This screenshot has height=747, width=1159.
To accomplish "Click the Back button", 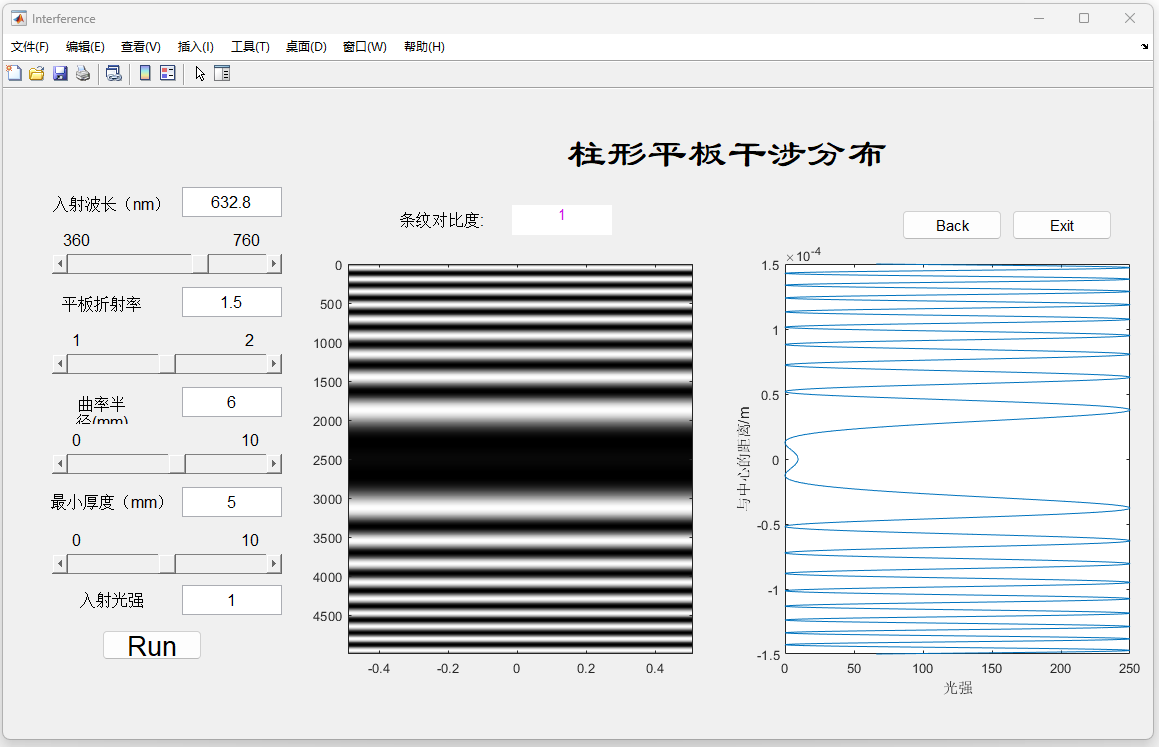I will tap(951, 225).
